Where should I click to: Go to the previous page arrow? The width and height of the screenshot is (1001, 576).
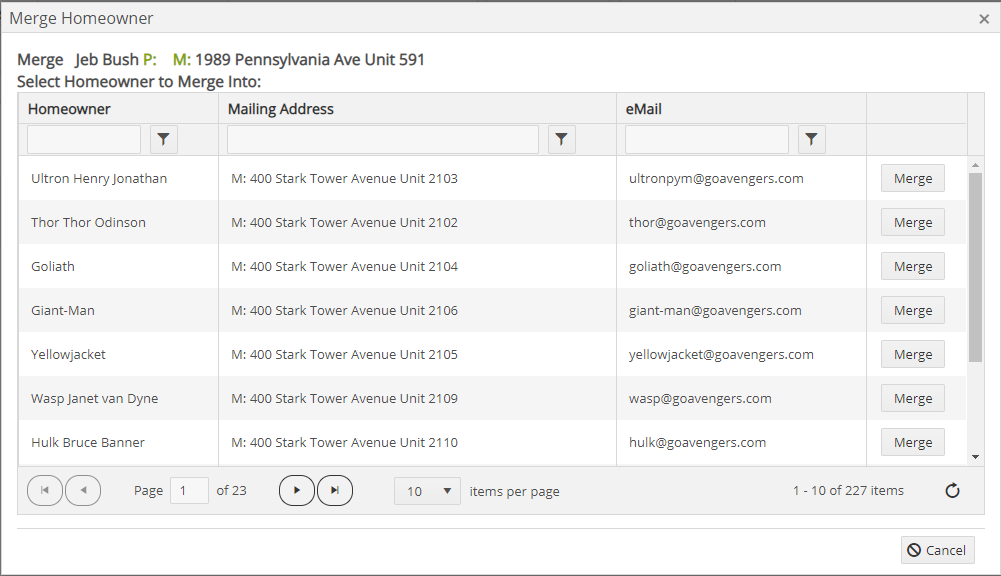pos(83,491)
